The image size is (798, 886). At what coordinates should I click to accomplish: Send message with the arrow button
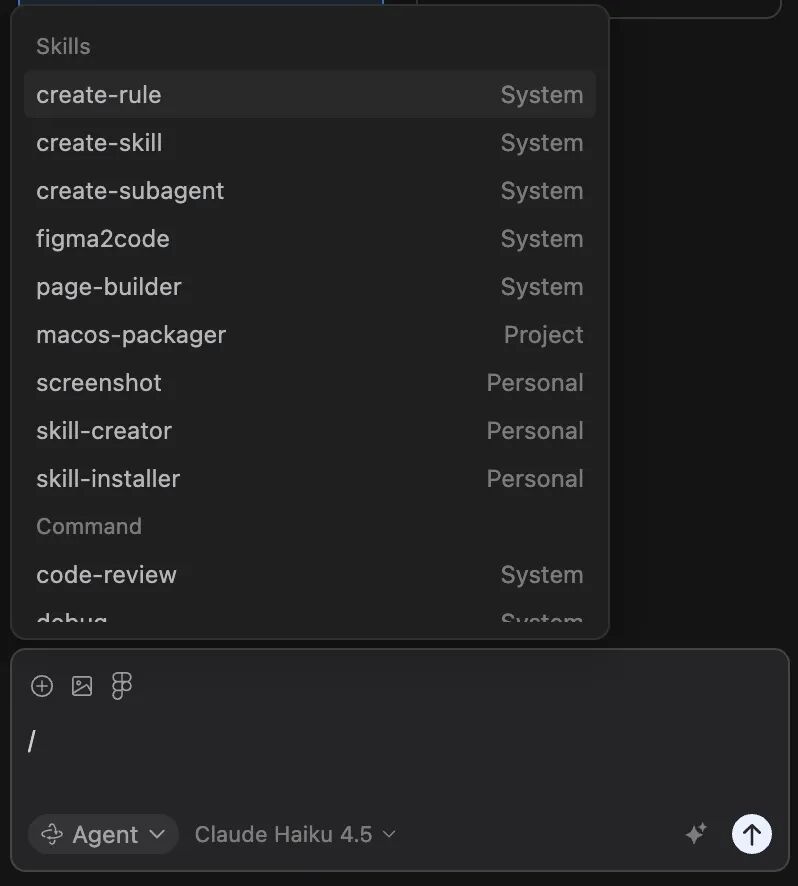point(752,834)
